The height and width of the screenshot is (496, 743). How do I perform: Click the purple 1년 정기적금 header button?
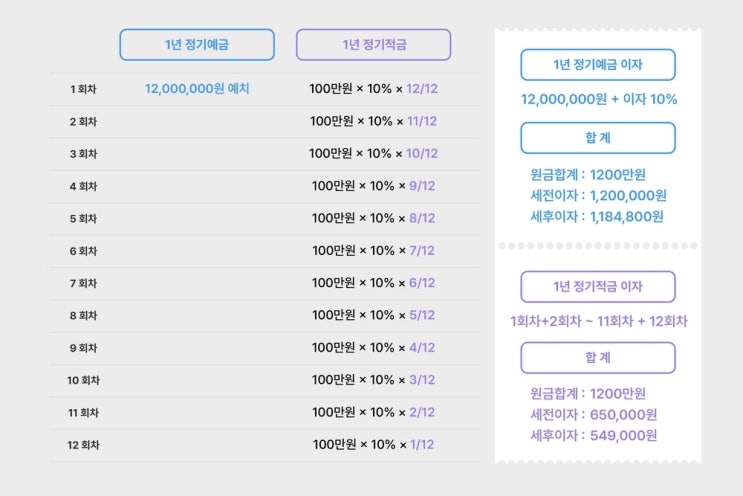[x=373, y=44]
